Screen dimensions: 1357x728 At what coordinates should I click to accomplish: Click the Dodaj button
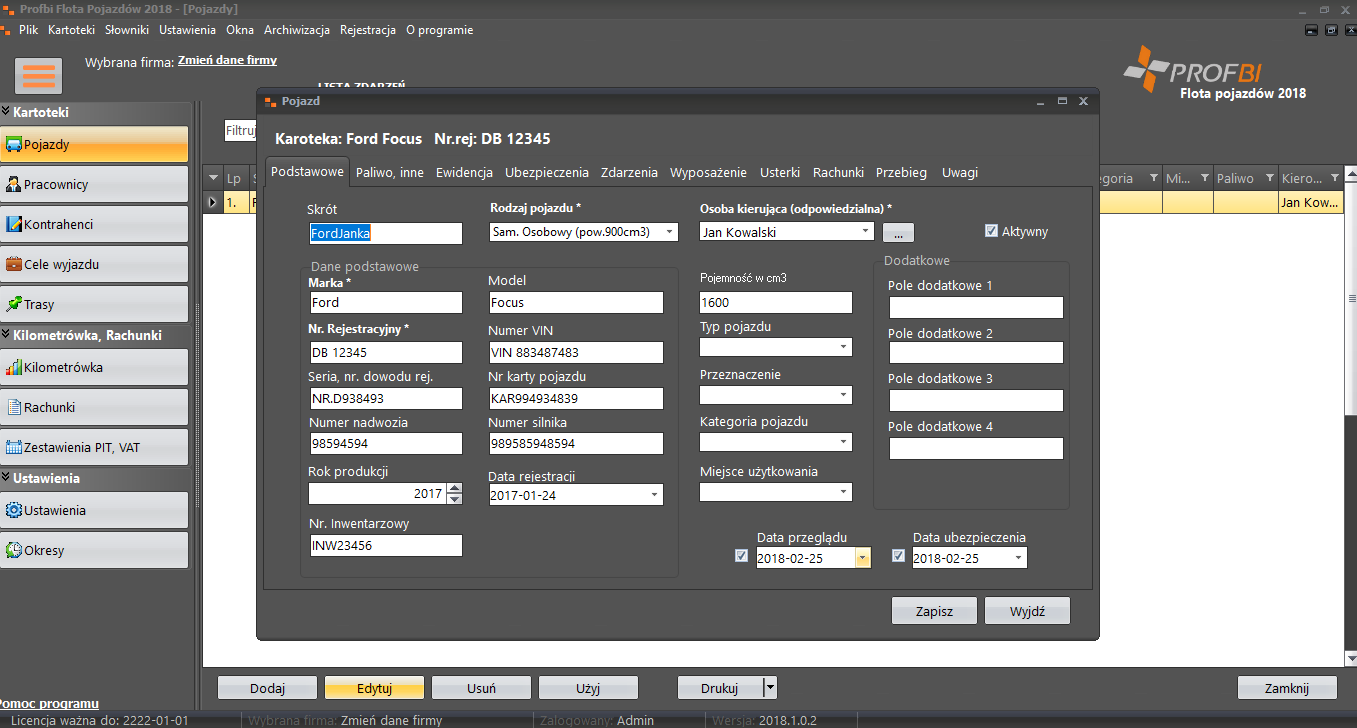coord(268,688)
